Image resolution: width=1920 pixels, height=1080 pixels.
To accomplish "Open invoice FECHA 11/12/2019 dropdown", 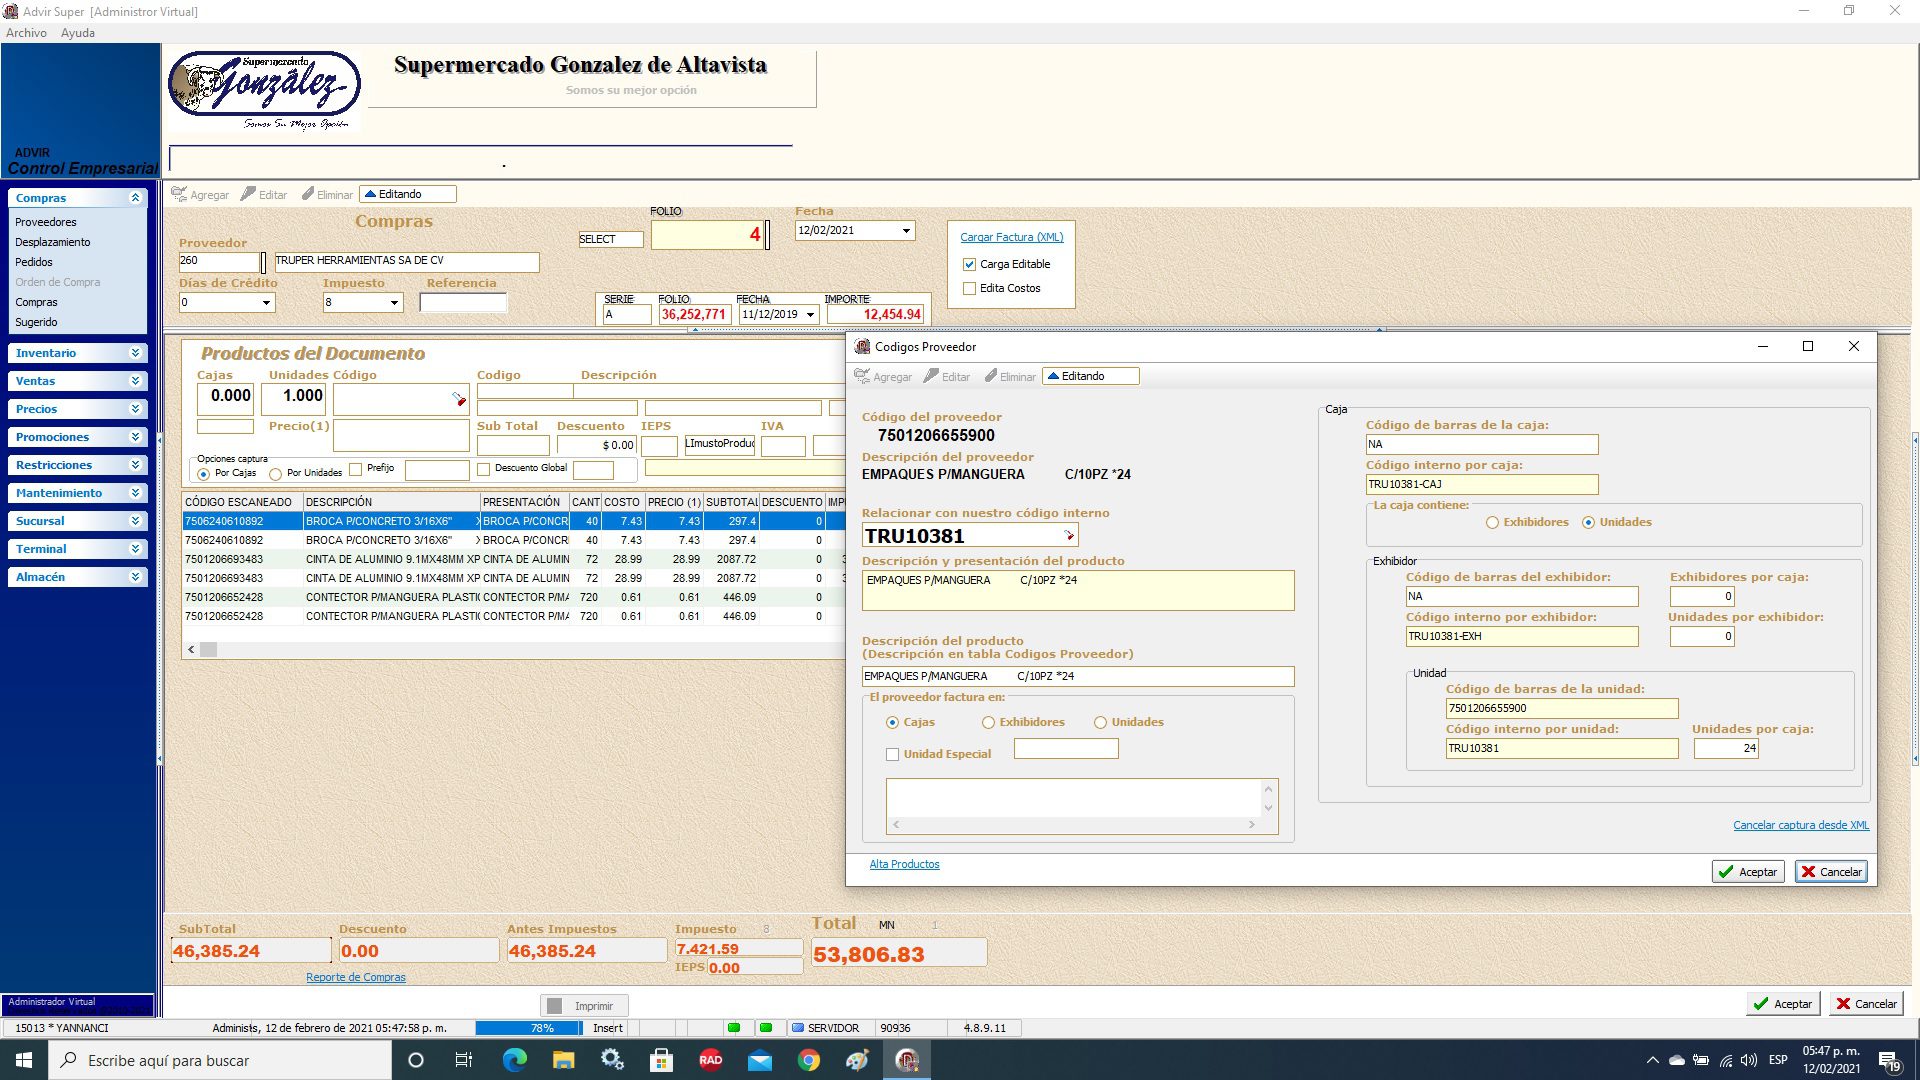I will pos(810,314).
